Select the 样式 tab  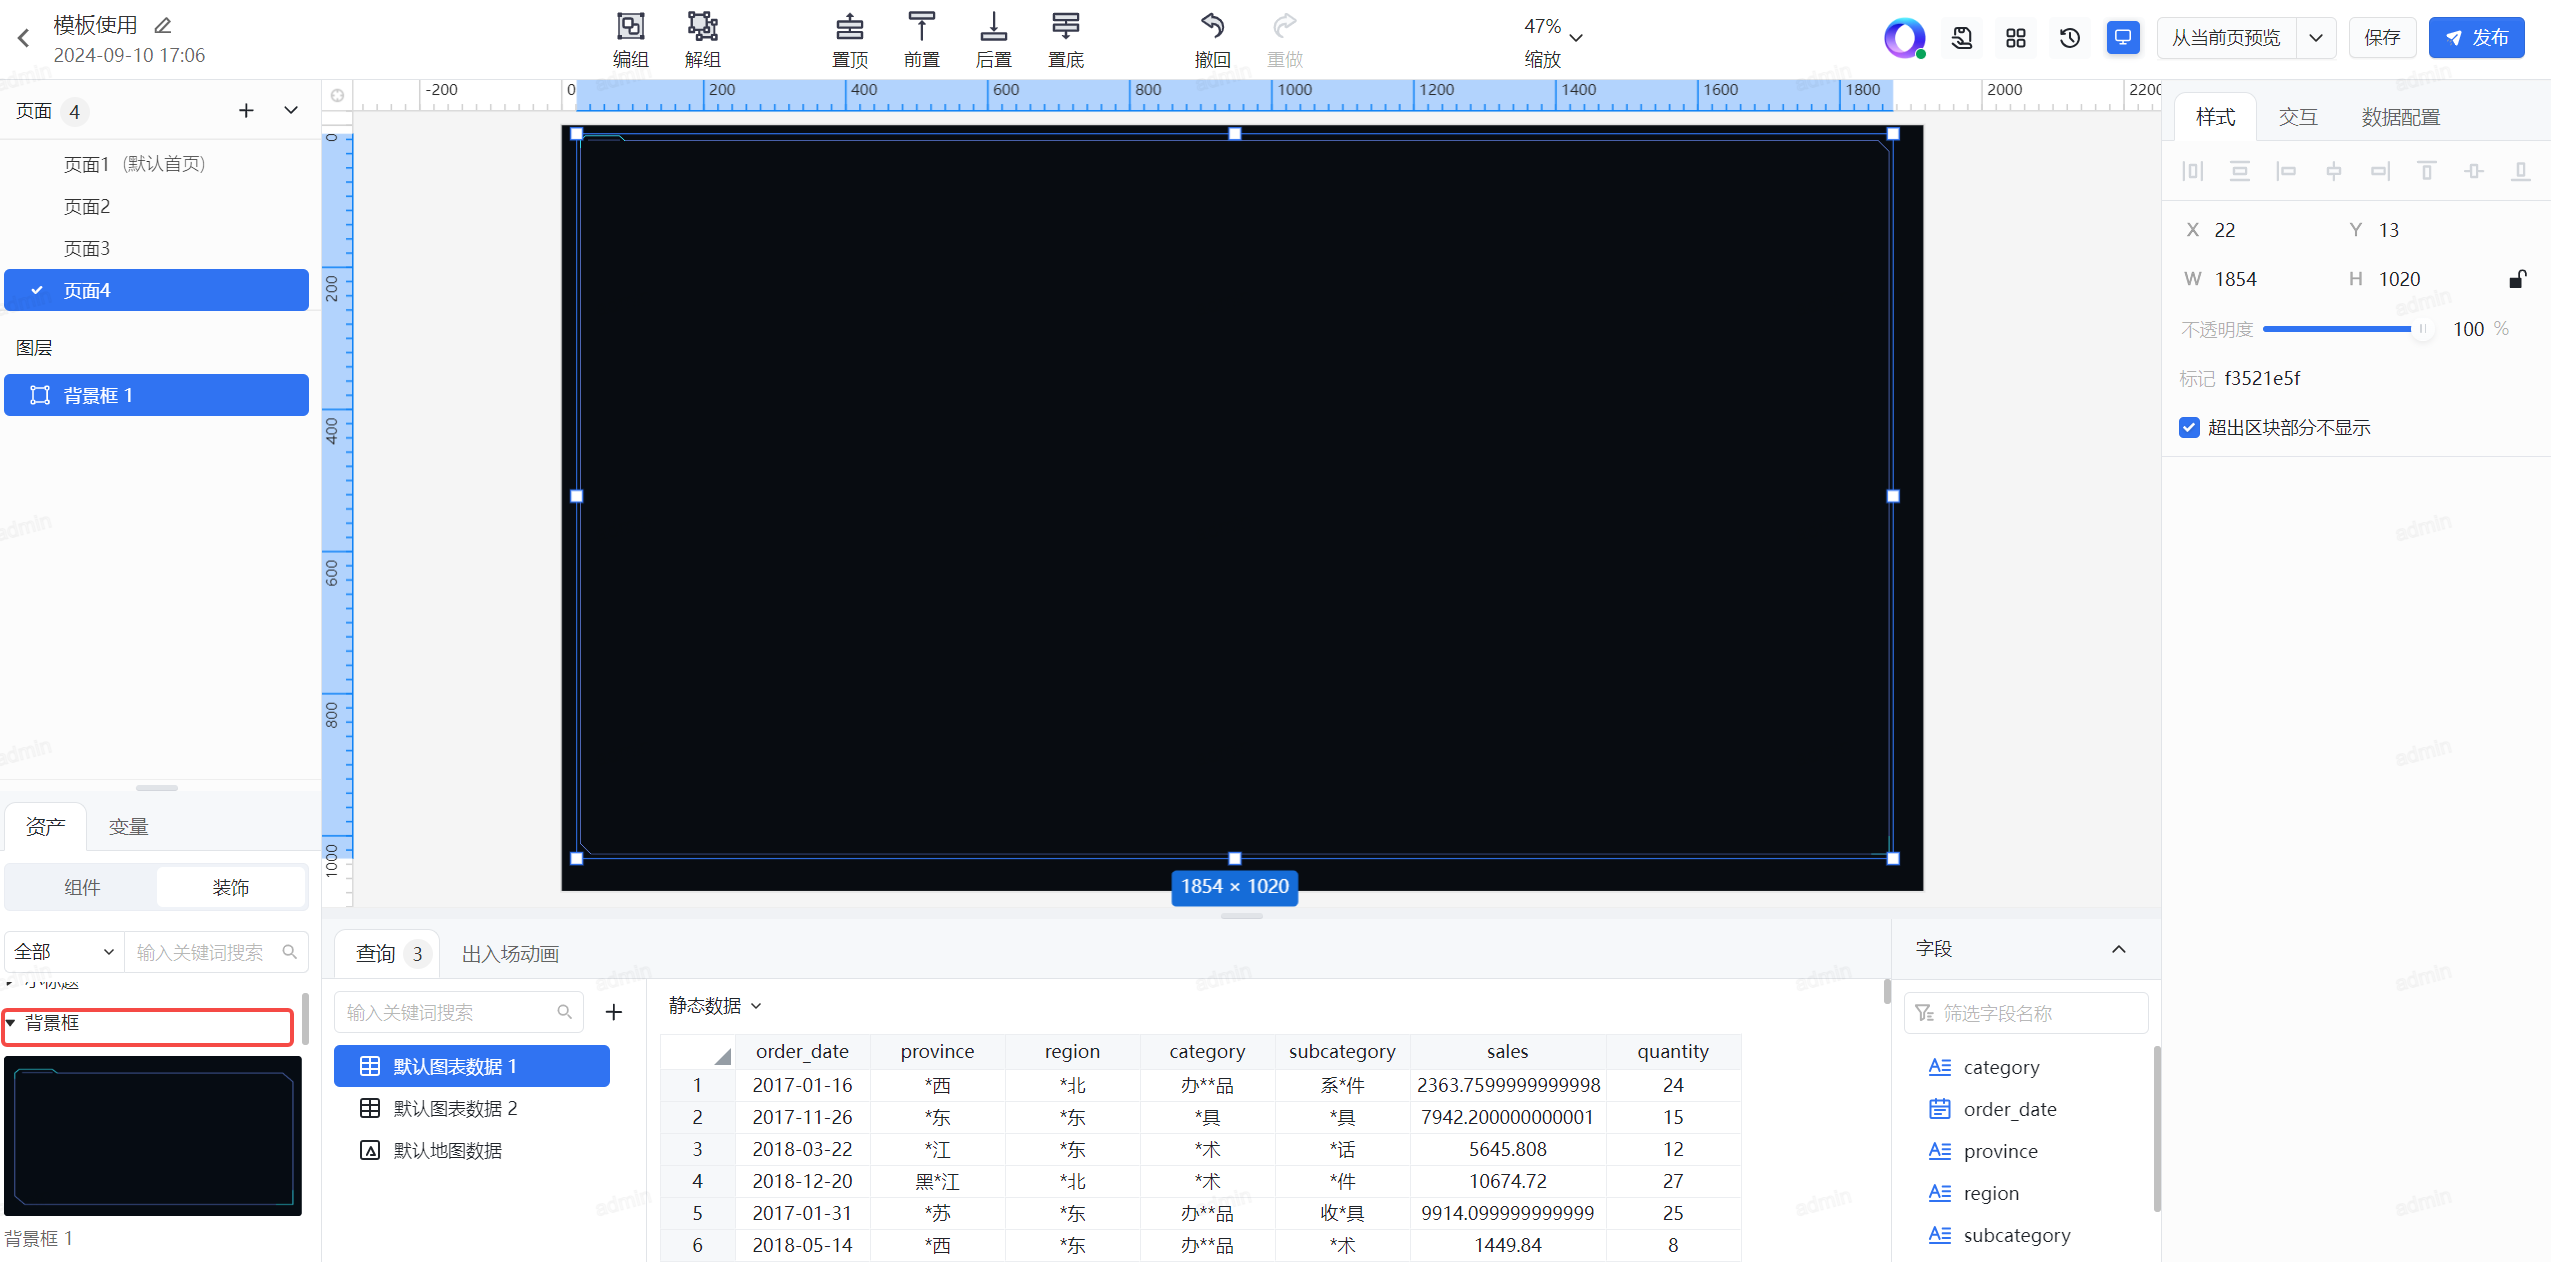coord(2215,117)
